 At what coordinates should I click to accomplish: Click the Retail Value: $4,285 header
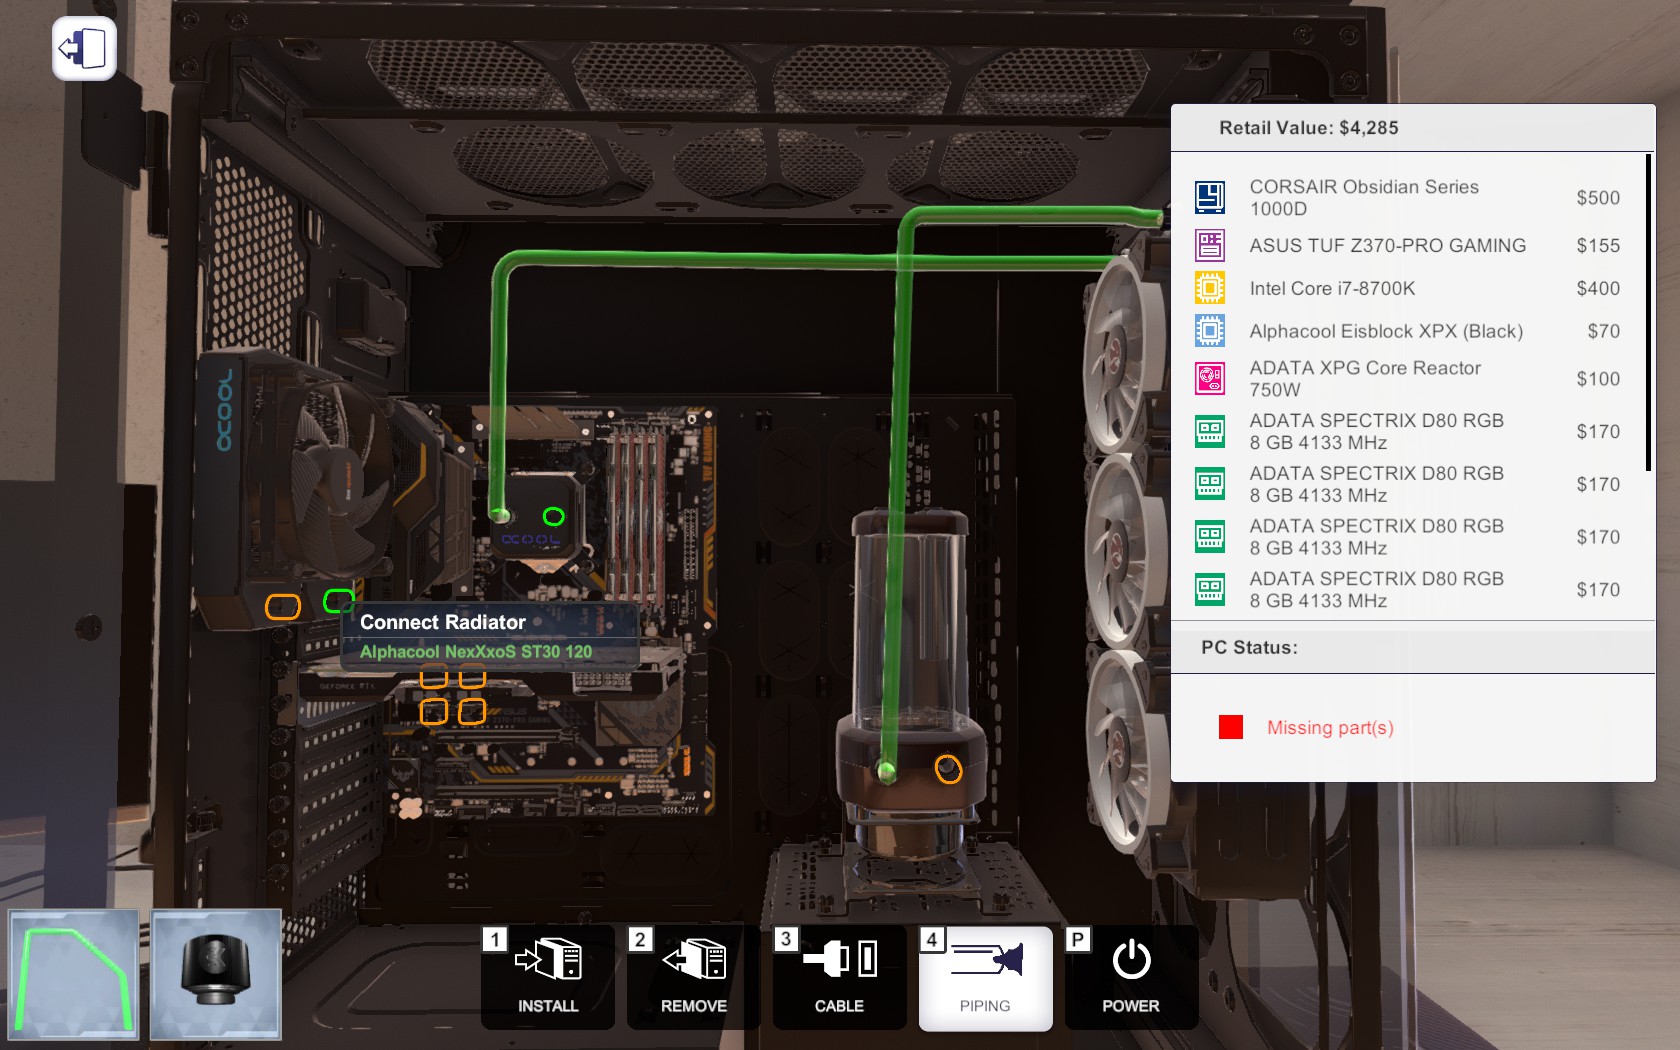[1309, 128]
